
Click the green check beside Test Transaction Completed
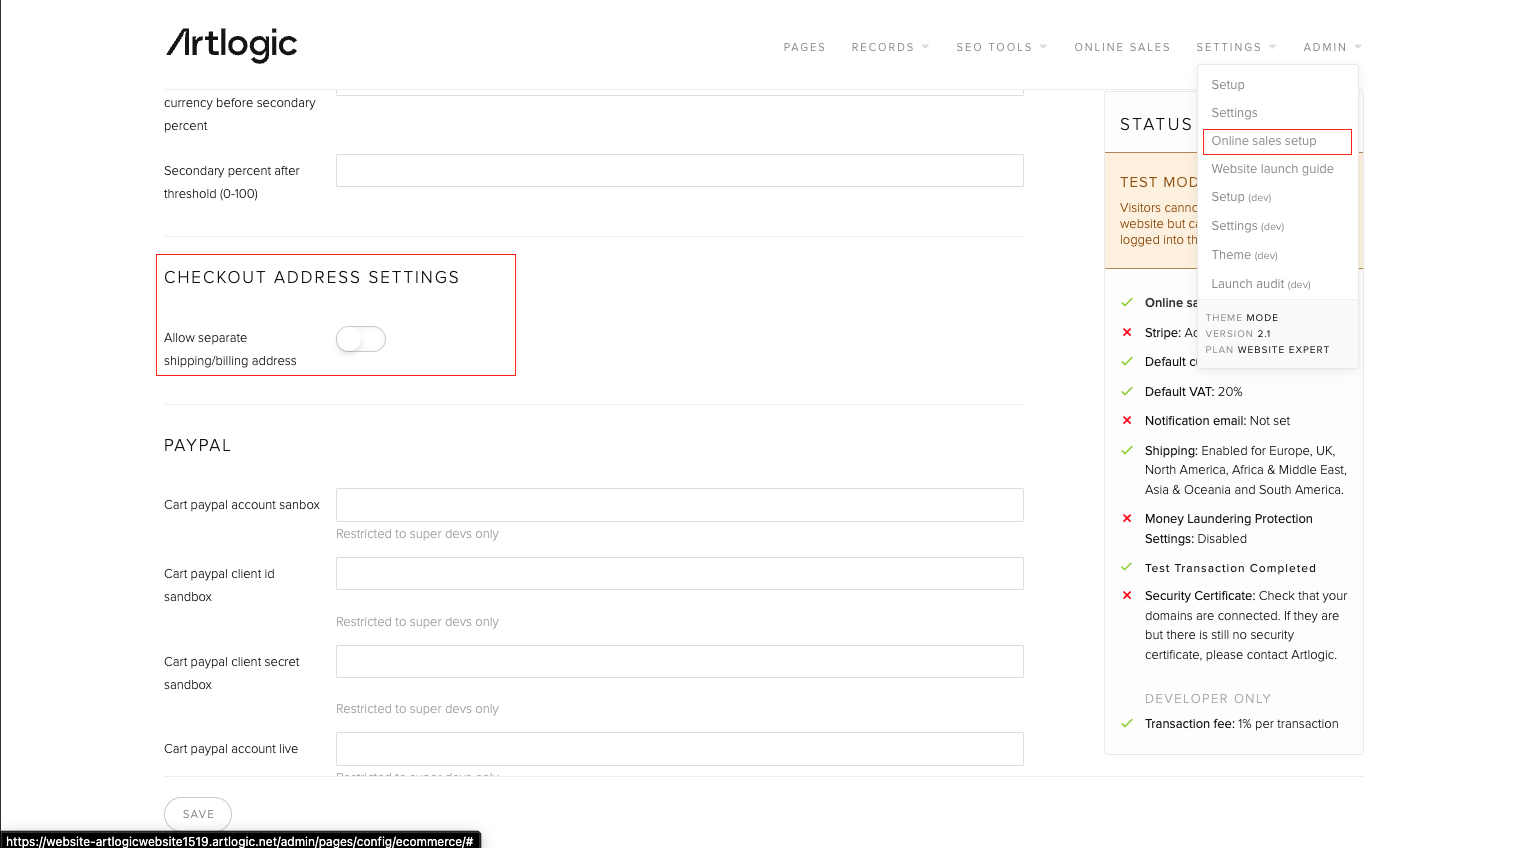point(1127,568)
